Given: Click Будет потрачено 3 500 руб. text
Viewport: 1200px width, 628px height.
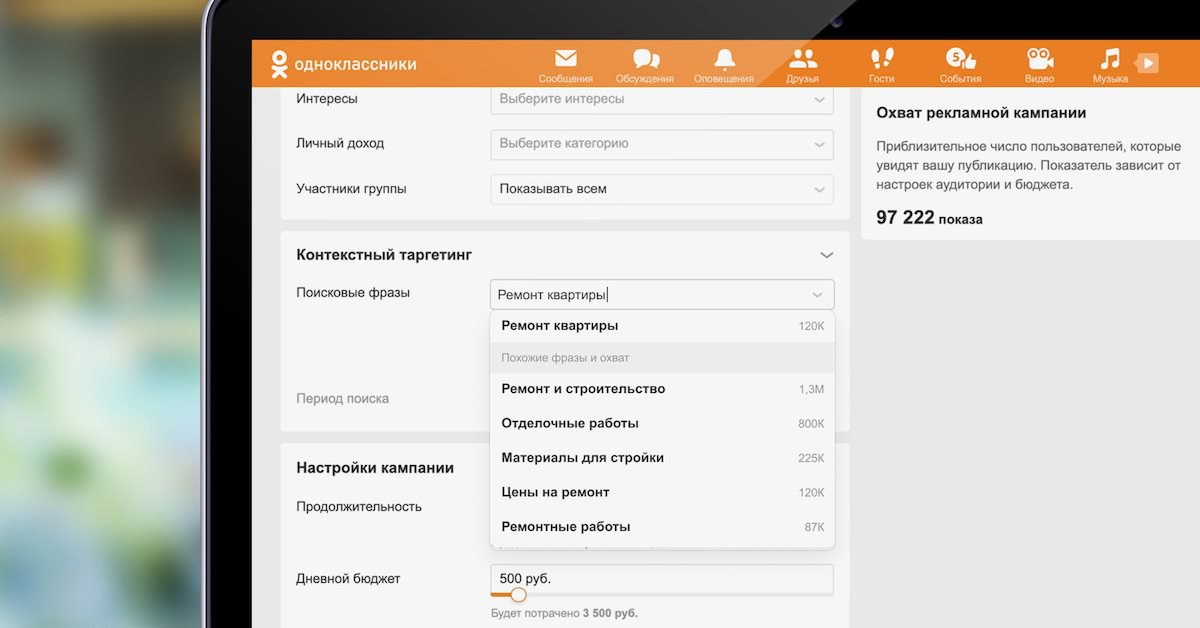Looking at the screenshot, I should (x=564, y=613).
